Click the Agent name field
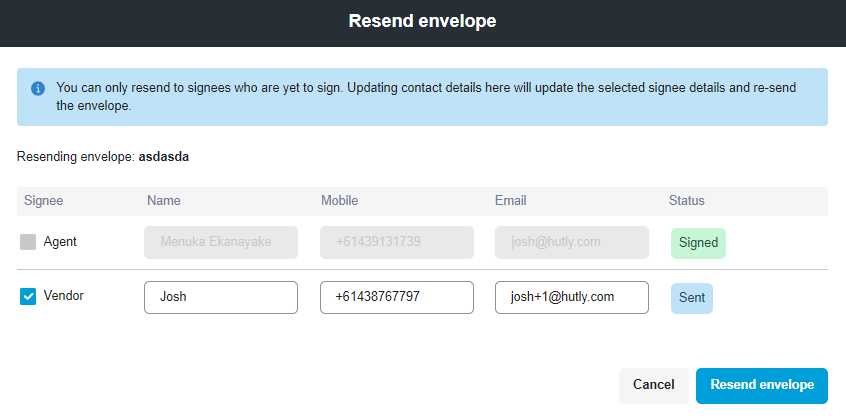The height and width of the screenshot is (419, 846). point(221,242)
